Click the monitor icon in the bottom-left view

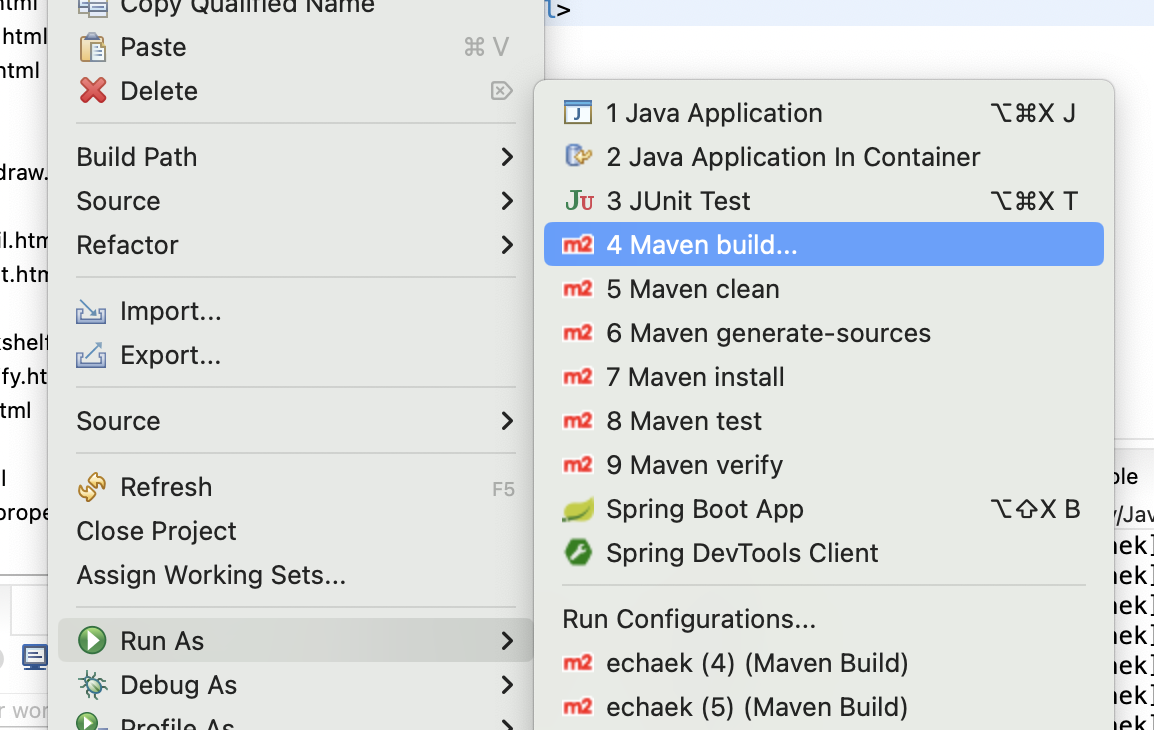(35, 656)
